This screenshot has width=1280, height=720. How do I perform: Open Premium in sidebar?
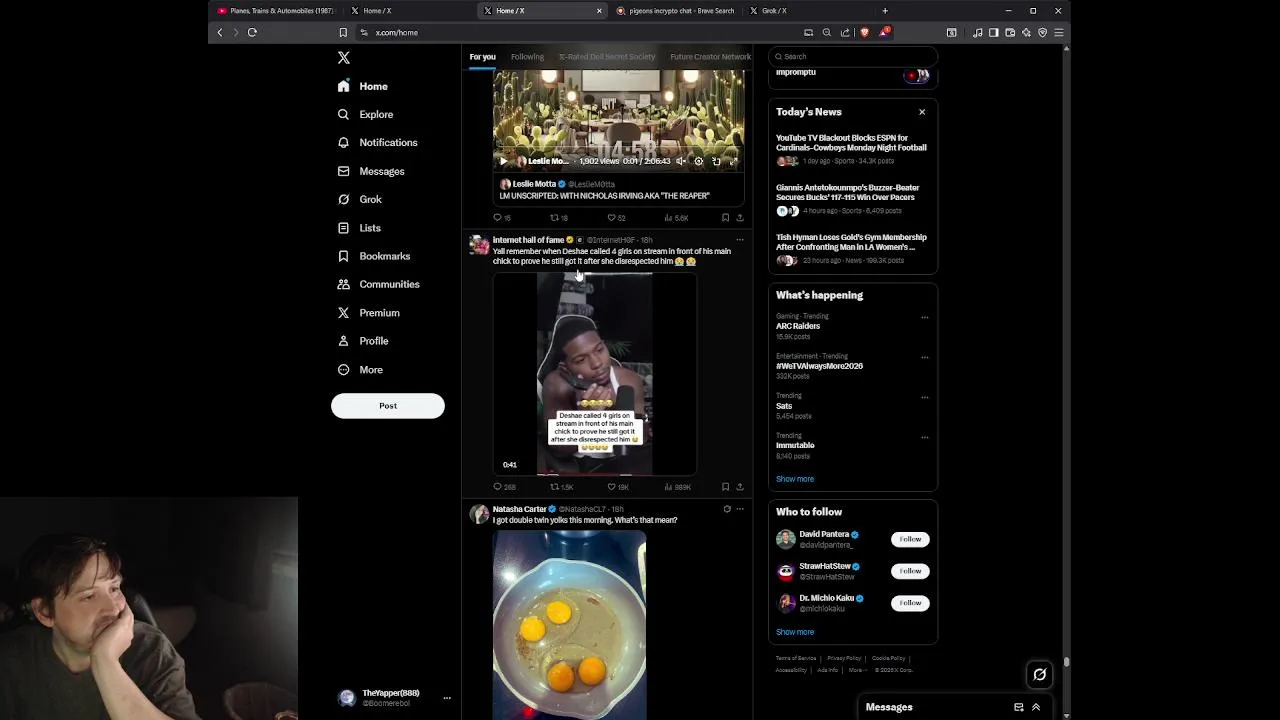tap(368, 313)
